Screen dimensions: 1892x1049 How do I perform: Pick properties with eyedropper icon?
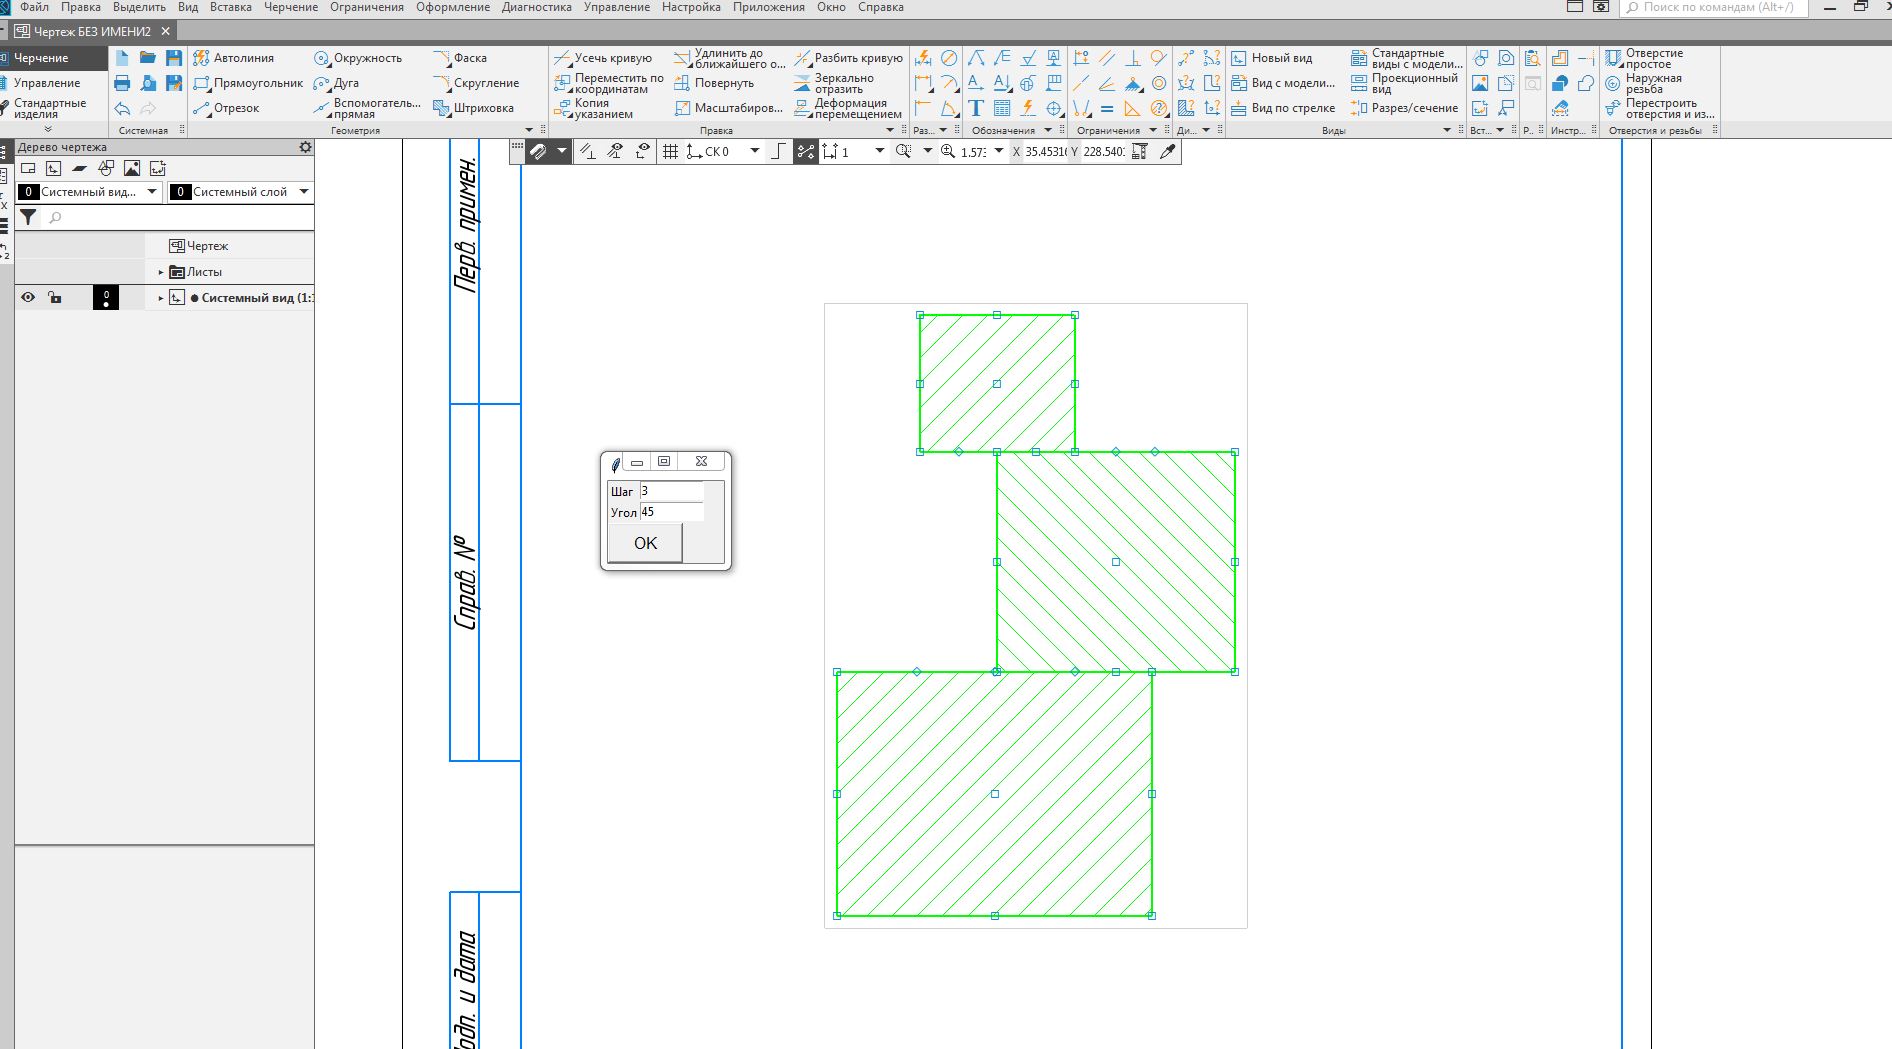(x=1167, y=152)
